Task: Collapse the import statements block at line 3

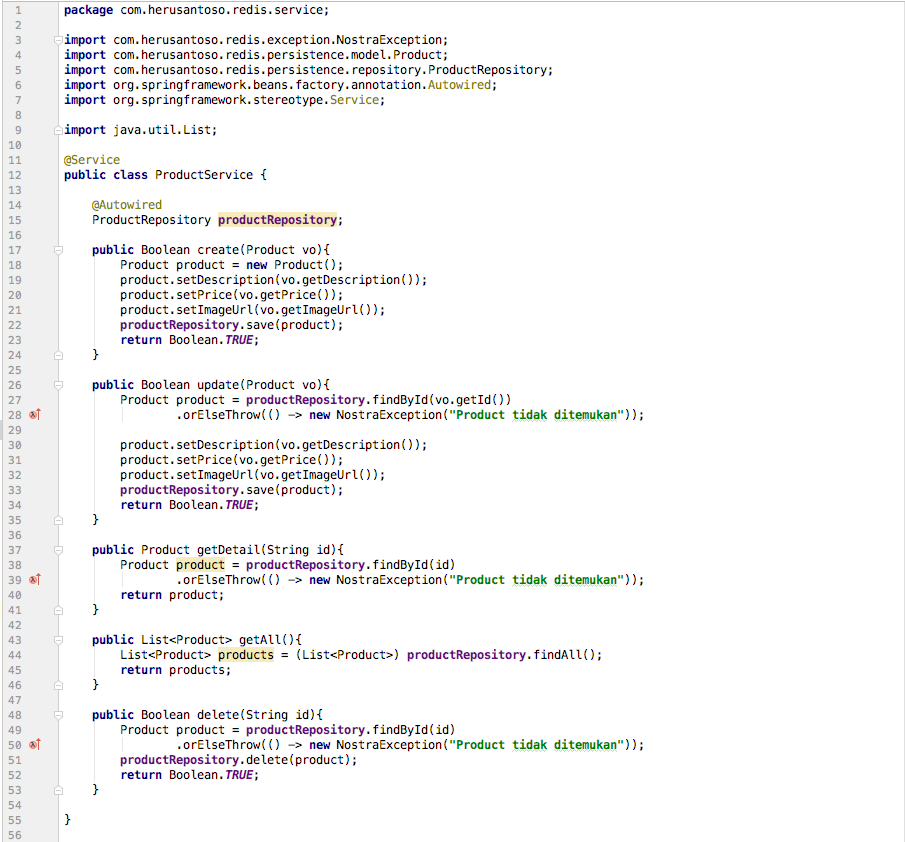Action: tap(58, 39)
